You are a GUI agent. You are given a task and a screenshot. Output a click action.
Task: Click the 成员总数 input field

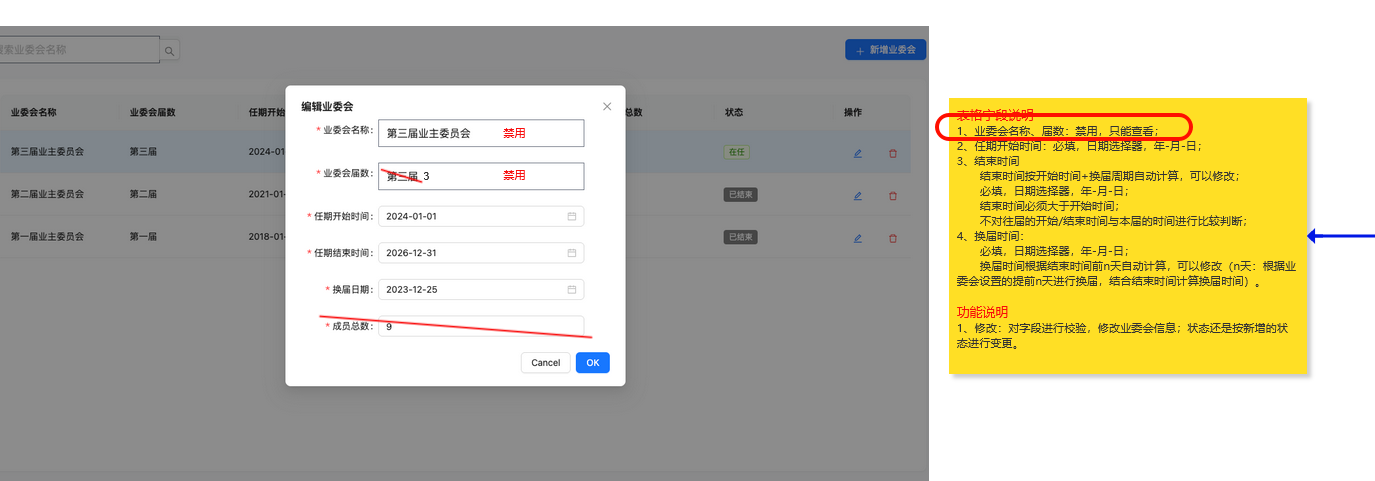(x=480, y=326)
